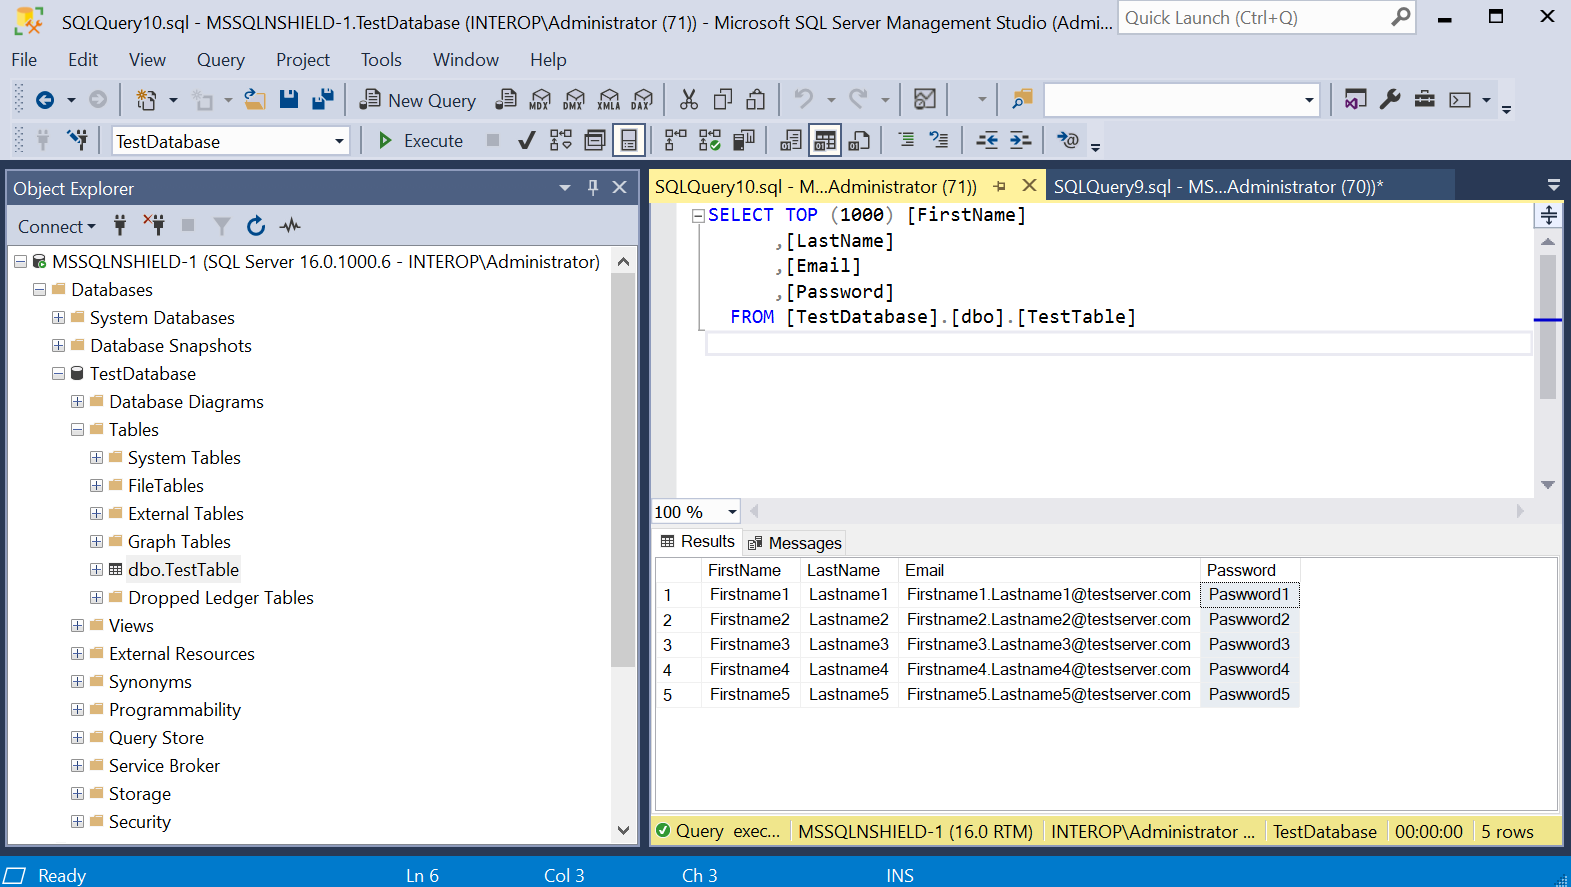1571x887 pixels.
Task: Expand the Security node
Action: [x=77, y=822]
